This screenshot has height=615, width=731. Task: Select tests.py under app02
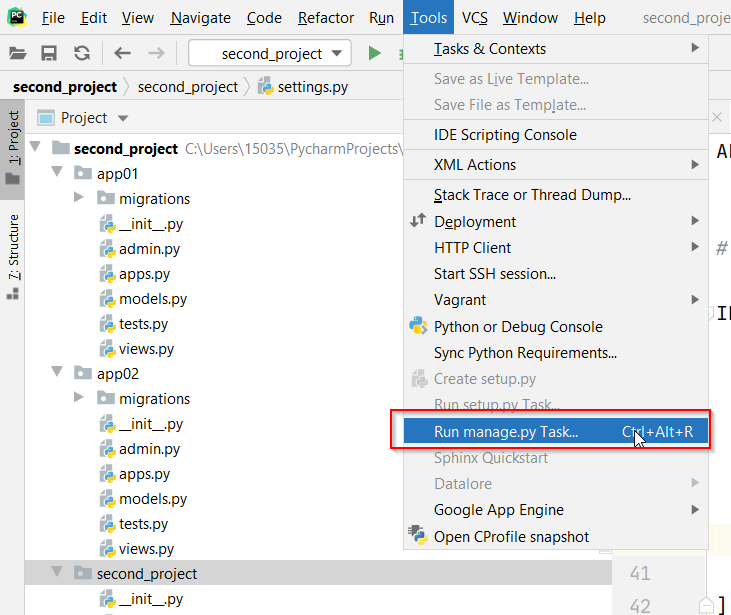click(x=143, y=524)
